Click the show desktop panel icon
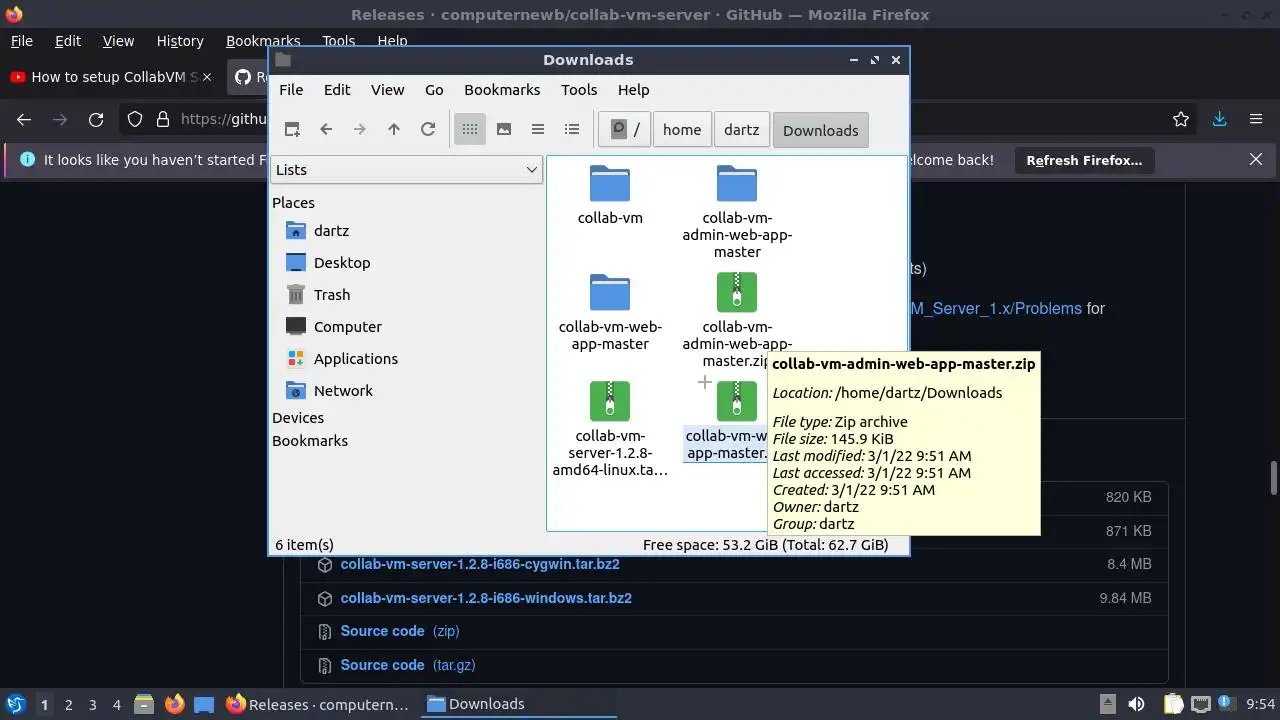This screenshot has height=720, width=1280. coord(204,704)
